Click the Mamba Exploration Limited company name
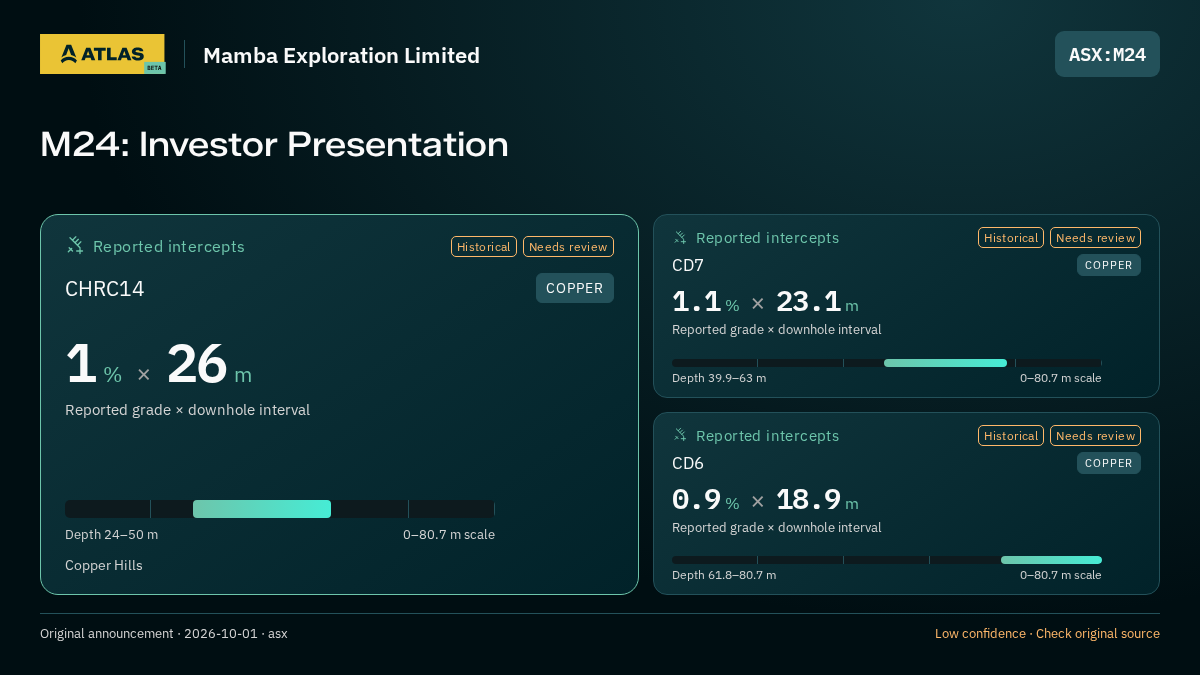The height and width of the screenshot is (675, 1200). (342, 55)
